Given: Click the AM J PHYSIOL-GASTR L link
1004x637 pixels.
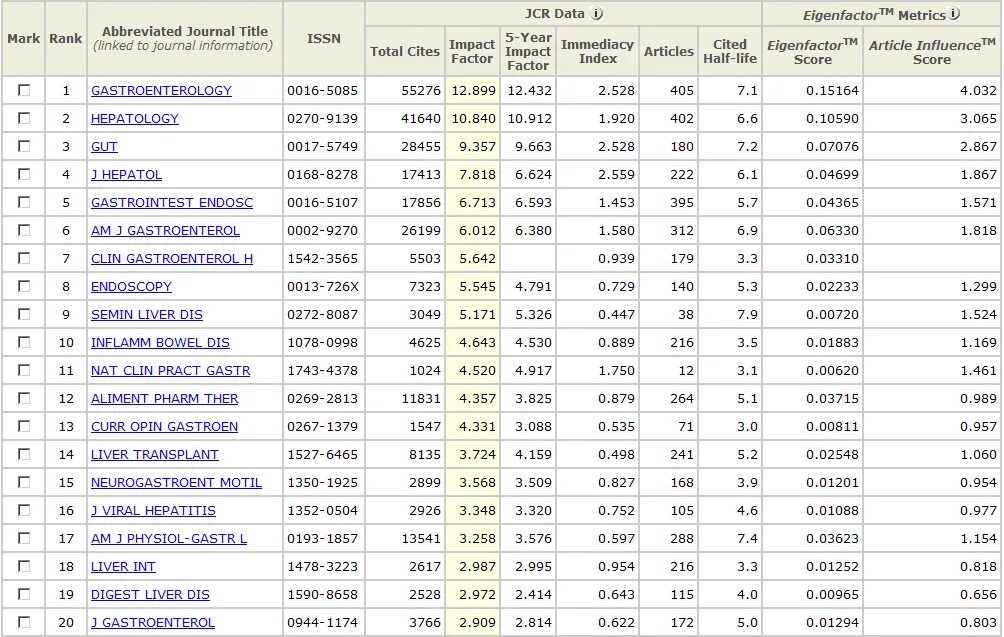Looking at the screenshot, I should click(x=169, y=539).
